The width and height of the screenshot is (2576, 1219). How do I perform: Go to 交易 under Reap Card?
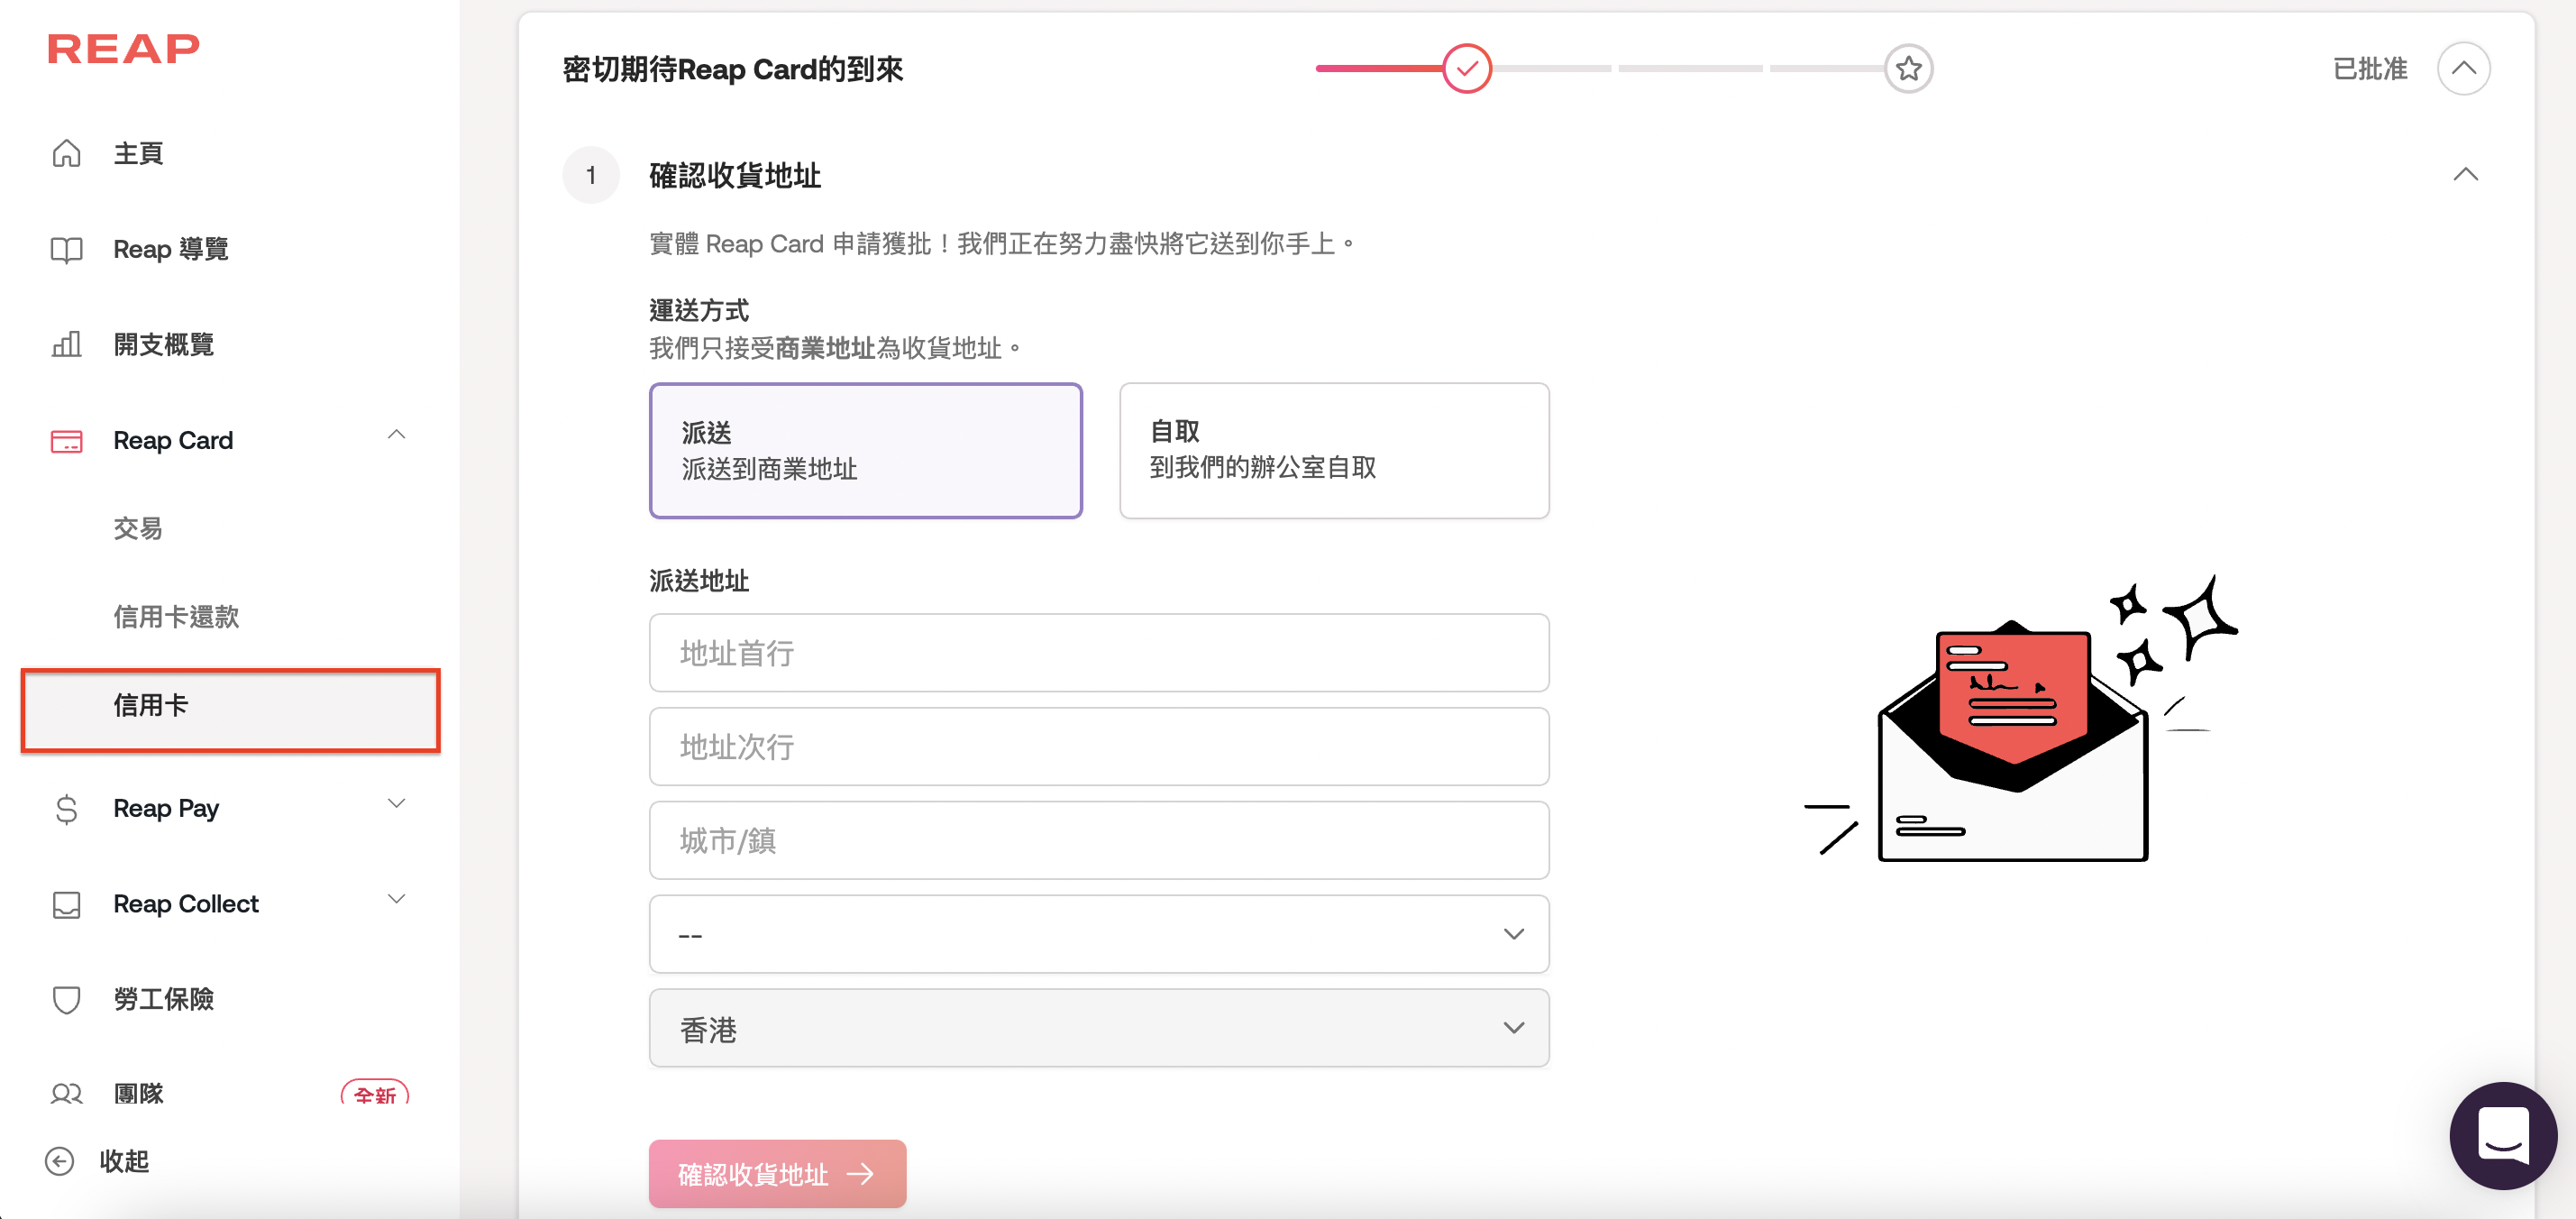click(x=138, y=528)
